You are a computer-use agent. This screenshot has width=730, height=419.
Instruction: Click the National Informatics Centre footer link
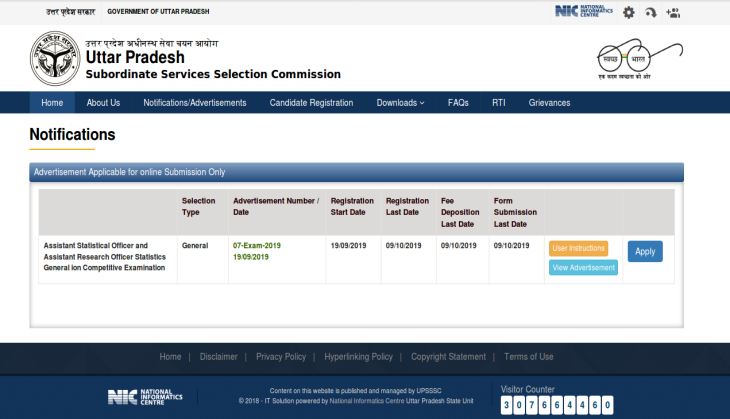point(367,401)
